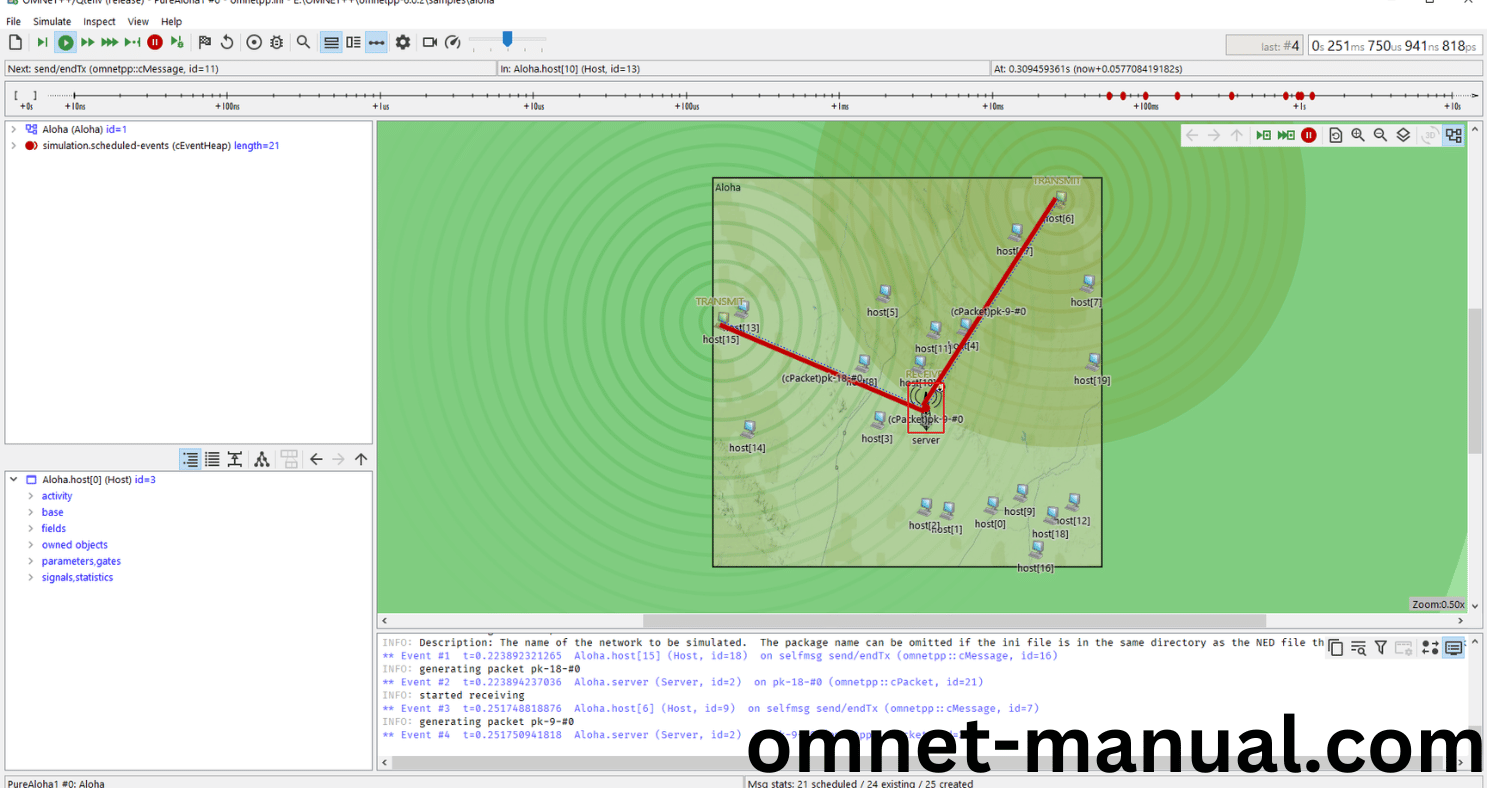Viewport: 1487px width, 788px height.
Task: Open the Simulate menu
Action: coord(52,21)
